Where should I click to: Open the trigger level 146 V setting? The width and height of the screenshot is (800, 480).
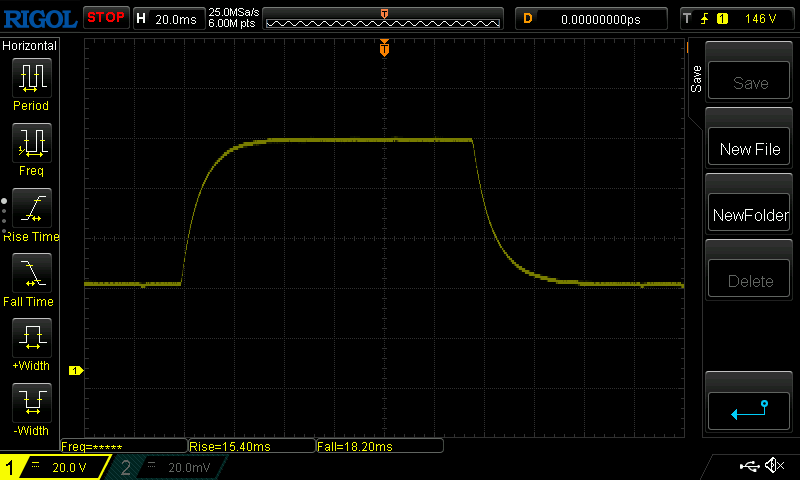pyautogui.click(x=738, y=18)
